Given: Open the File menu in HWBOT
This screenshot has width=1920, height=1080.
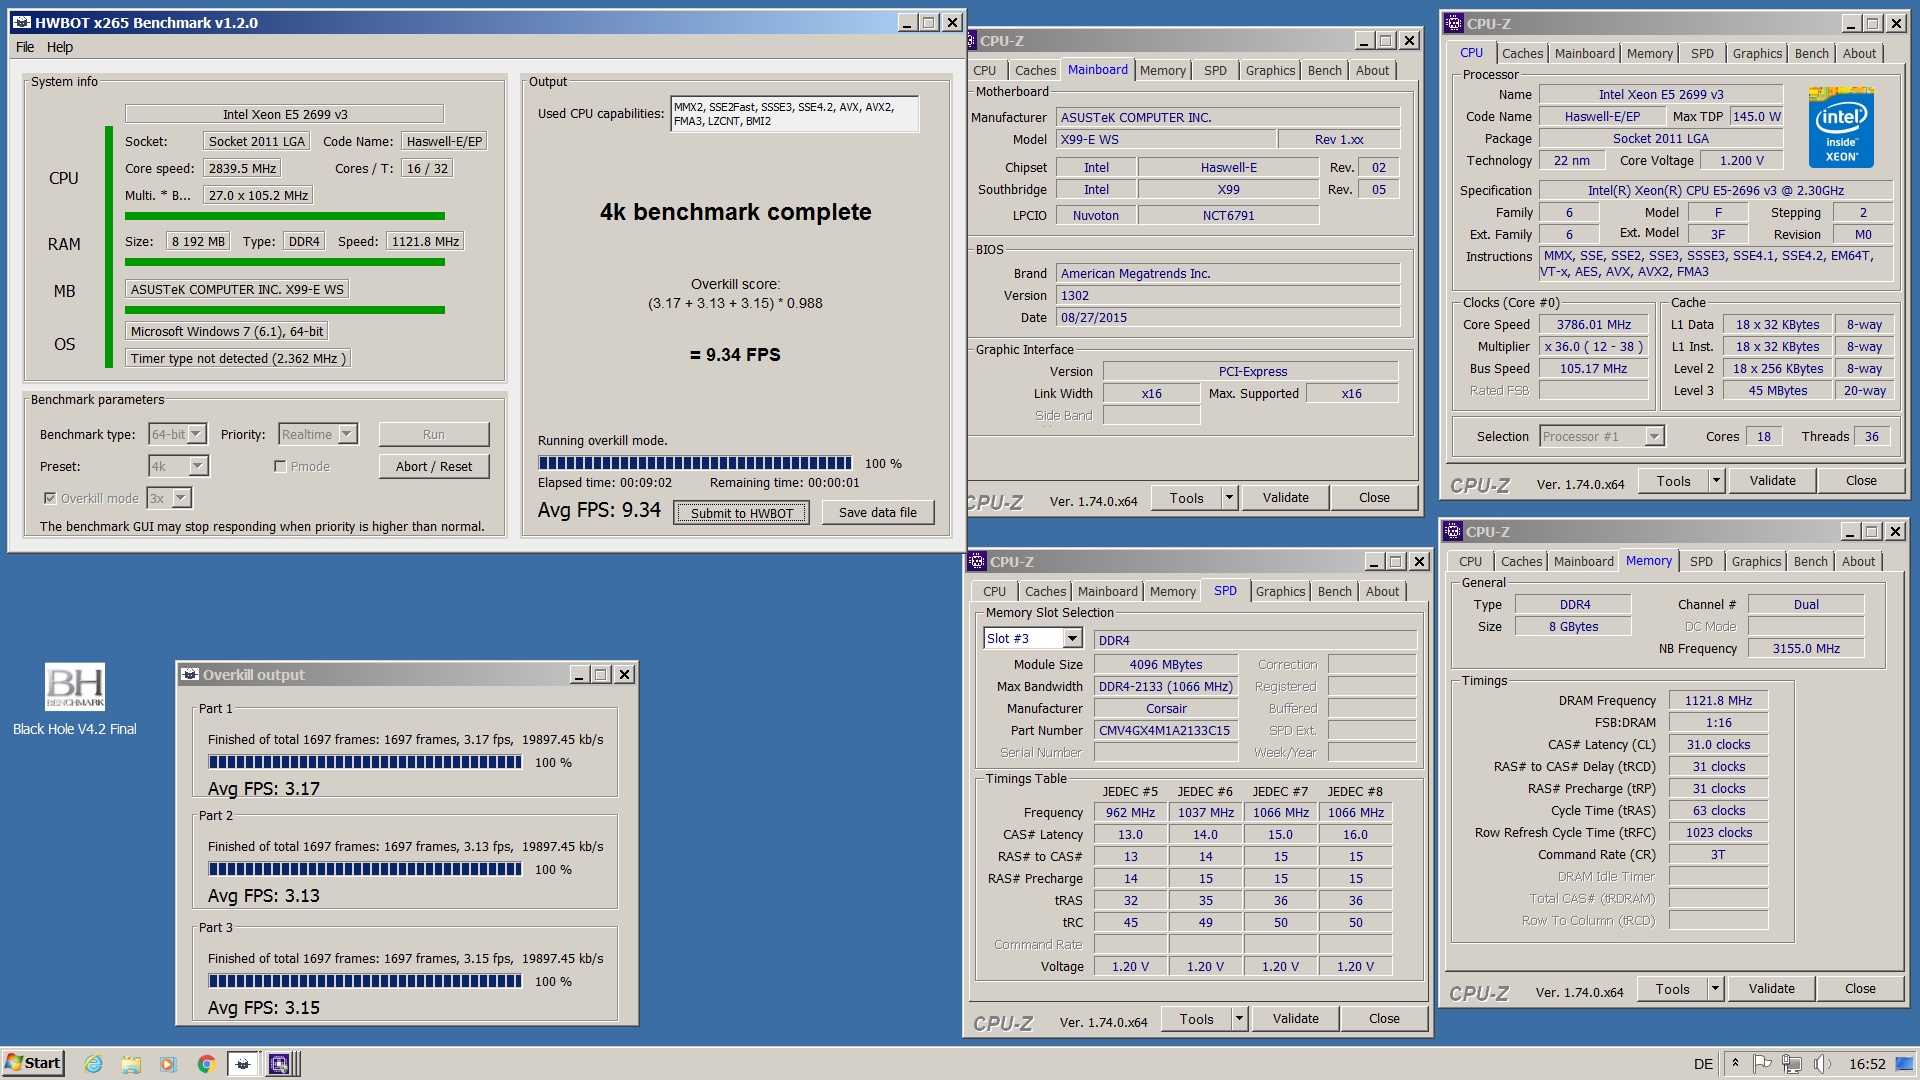Looking at the screenshot, I should click(x=25, y=47).
